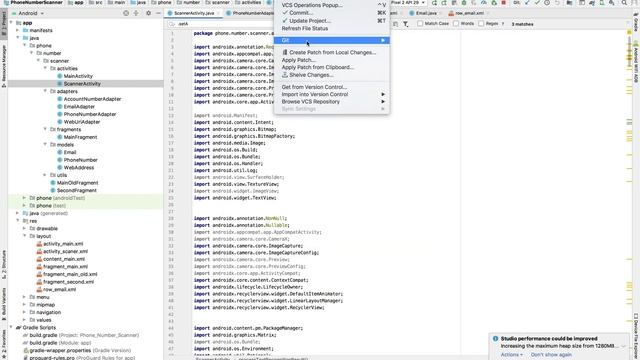This screenshot has height=360, width=640.
Task: Hide the project pane with minus icon
Action: click(x=158, y=13)
